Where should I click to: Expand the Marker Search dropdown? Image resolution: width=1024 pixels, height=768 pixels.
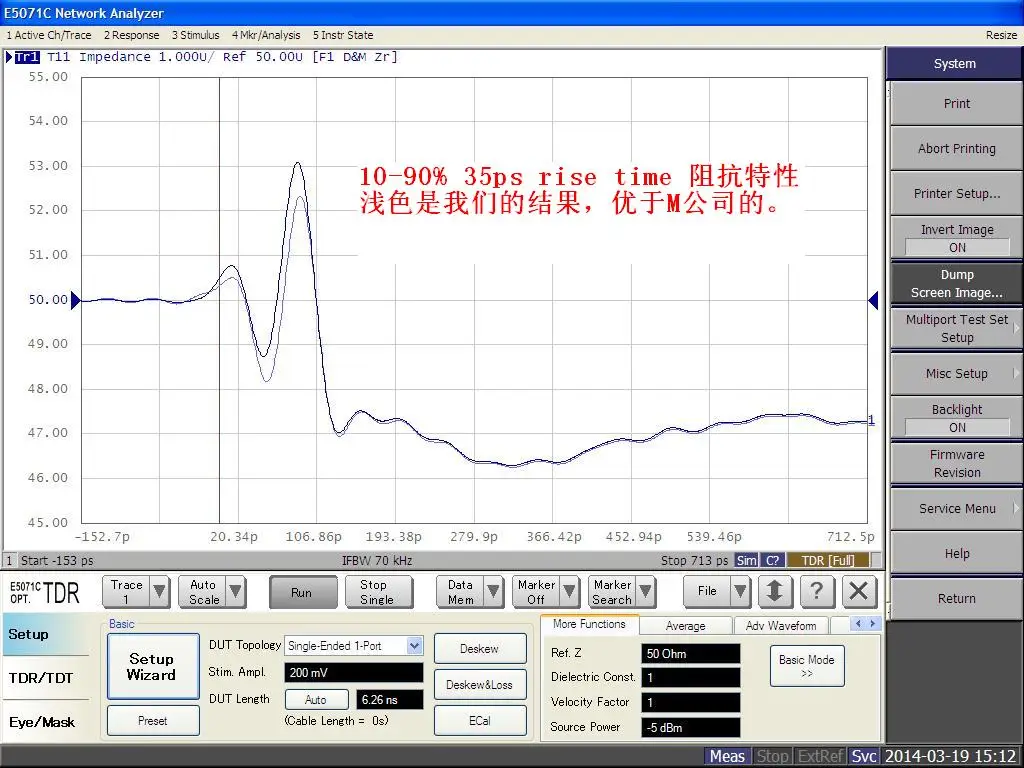[646, 592]
